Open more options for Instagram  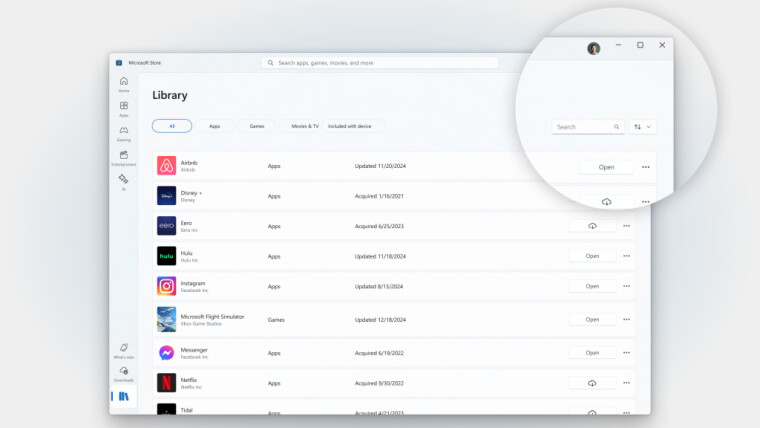tap(627, 286)
